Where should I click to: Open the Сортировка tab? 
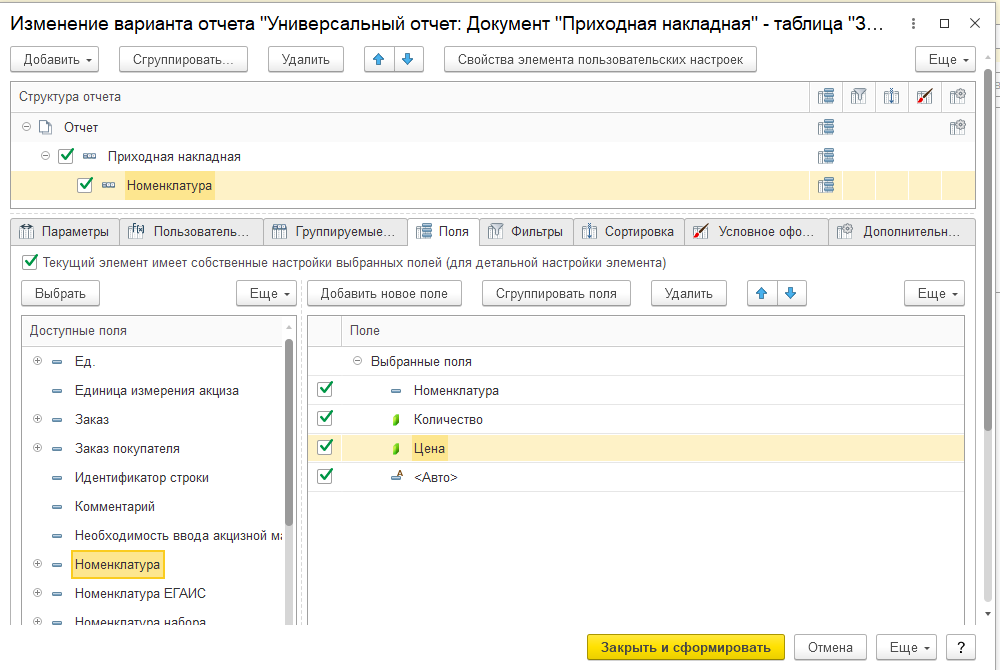point(630,232)
